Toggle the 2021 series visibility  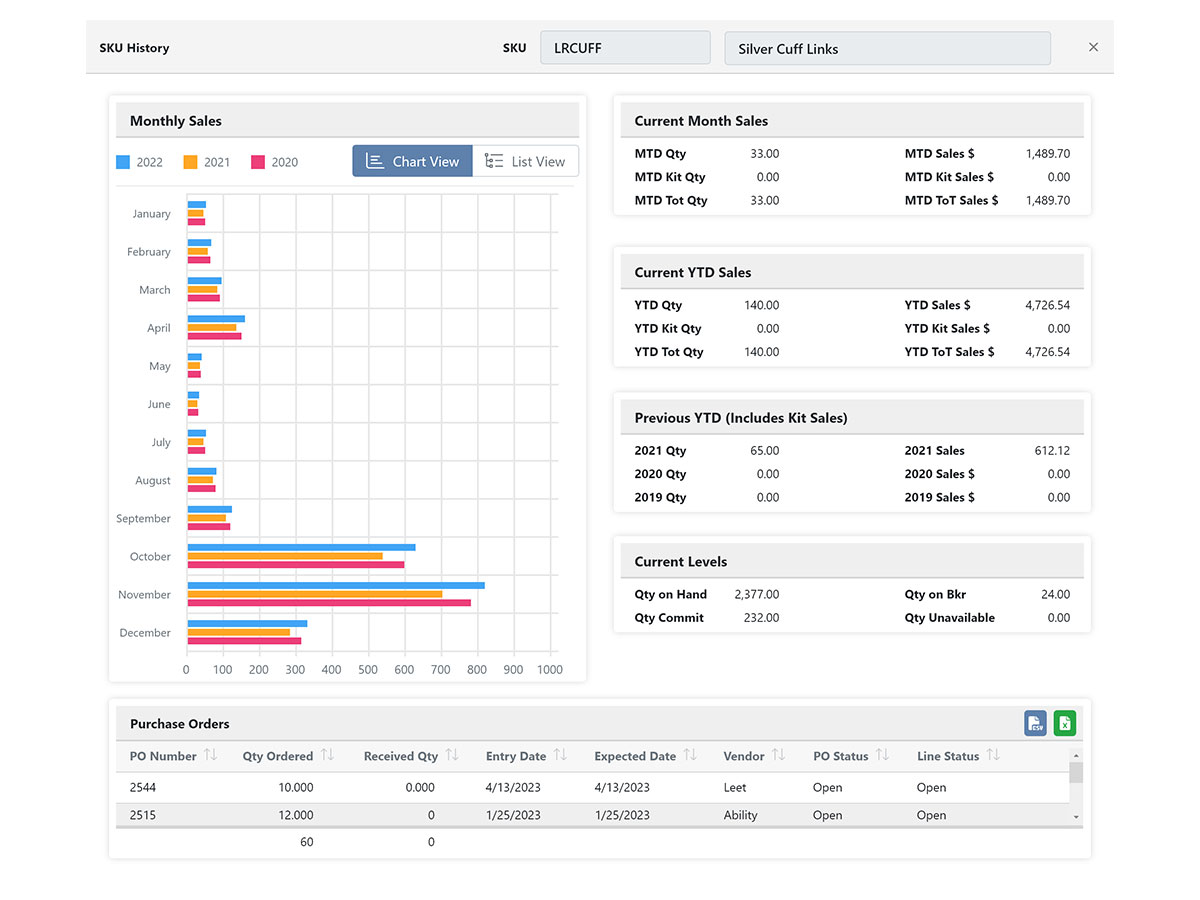click(x=207, y=161)
